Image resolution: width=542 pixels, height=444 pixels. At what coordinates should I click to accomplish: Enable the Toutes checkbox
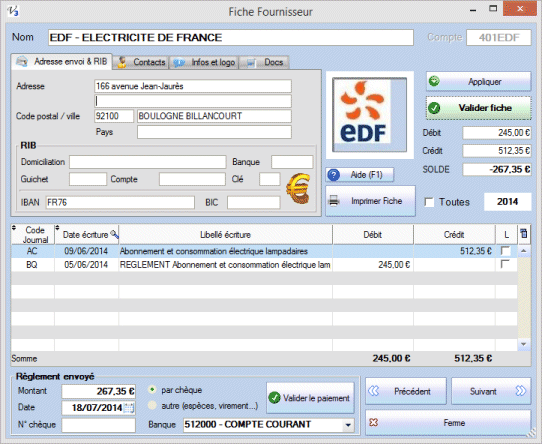pyautogui.click(x=429, y=202)
